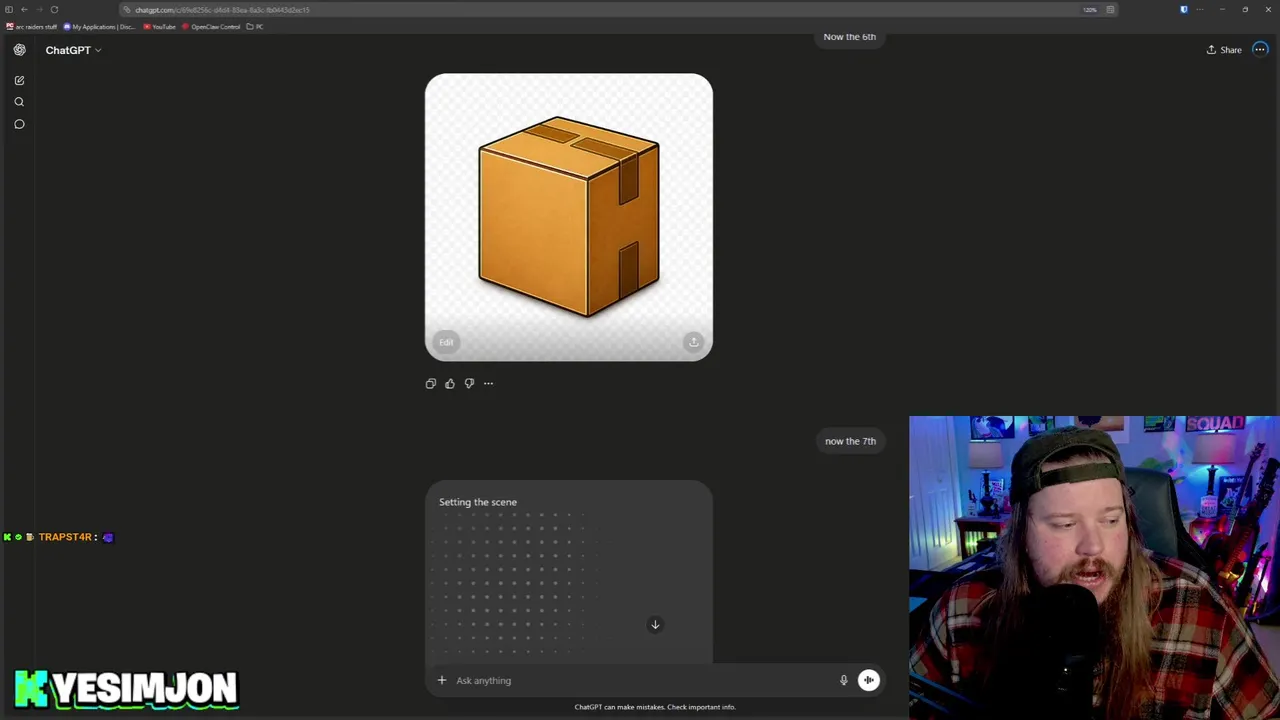This screenshot has width=1280, height=720.
Task: Click the reader view icon in address bar
Action: pyautogui.click(x=1110, y=9)
